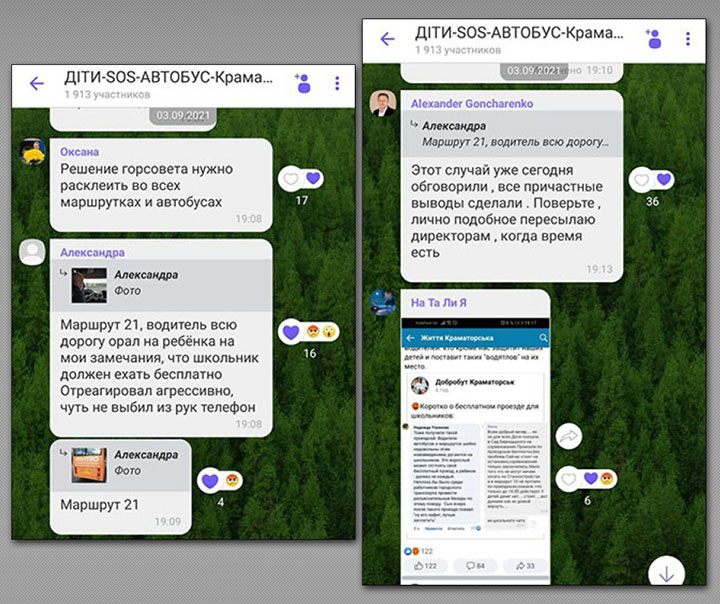Viewport: 720px width, 604px height.
Task: Open group info via left chat title
Action: point(168,79)
